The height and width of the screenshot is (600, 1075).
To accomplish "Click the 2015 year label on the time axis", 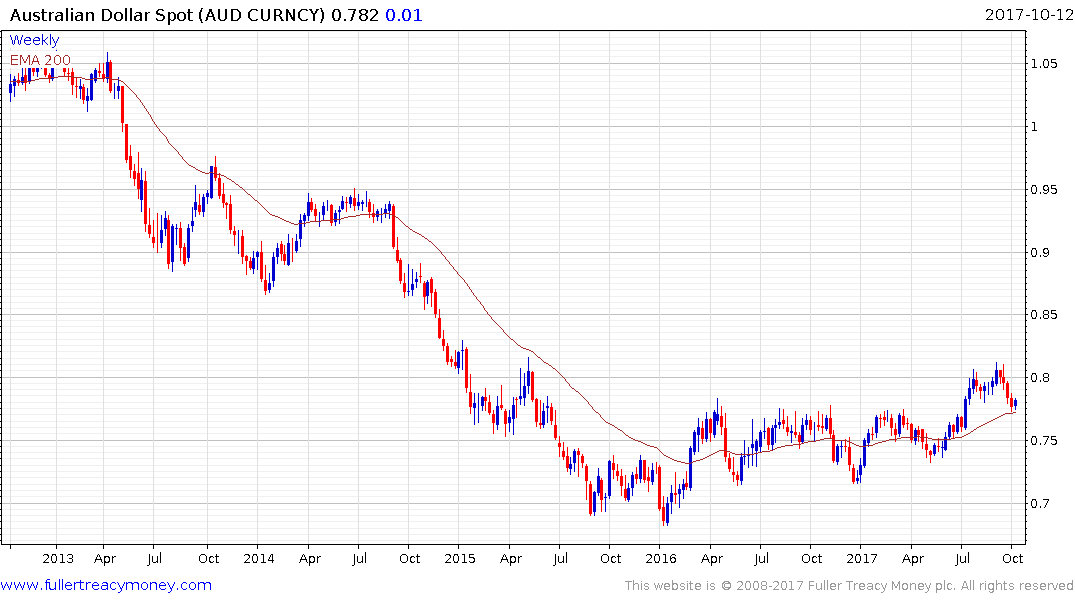I will pos(459,558).
